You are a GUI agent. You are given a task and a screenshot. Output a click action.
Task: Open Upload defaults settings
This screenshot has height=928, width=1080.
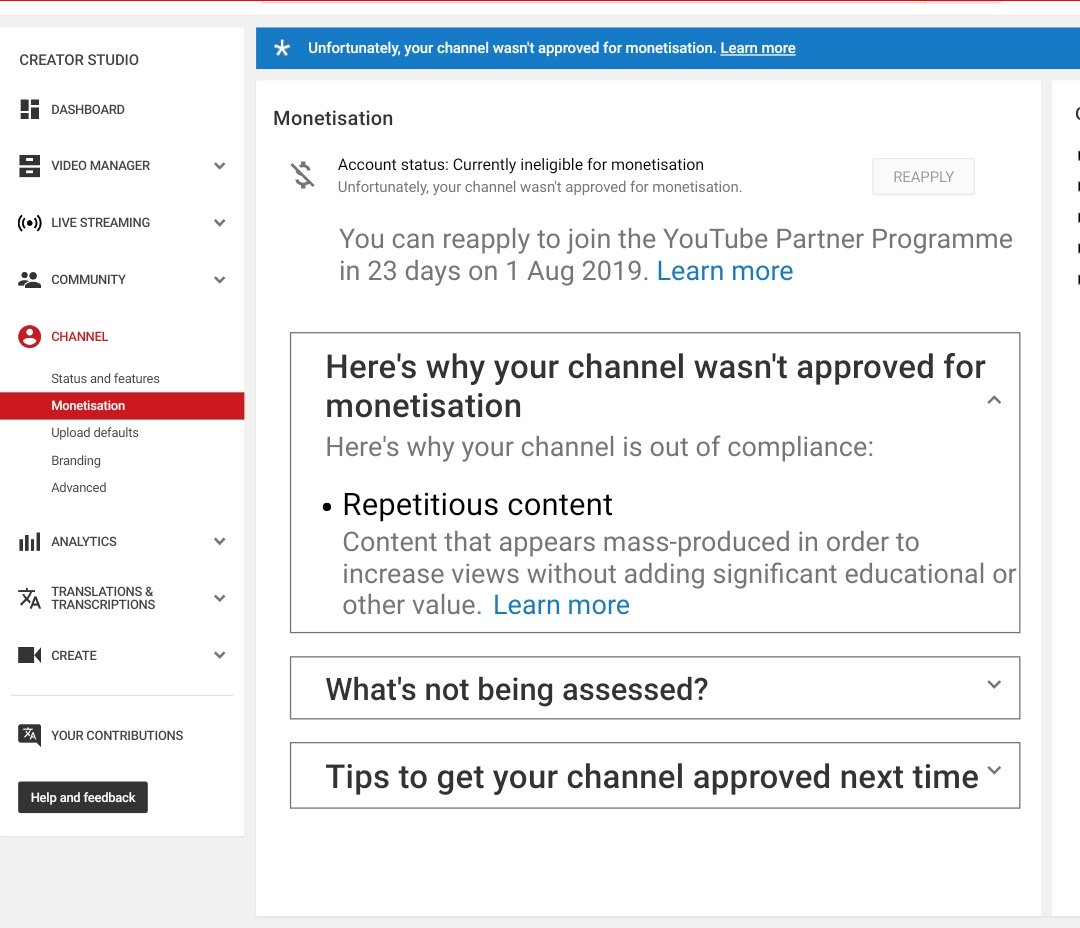click(x=94, y=433)
